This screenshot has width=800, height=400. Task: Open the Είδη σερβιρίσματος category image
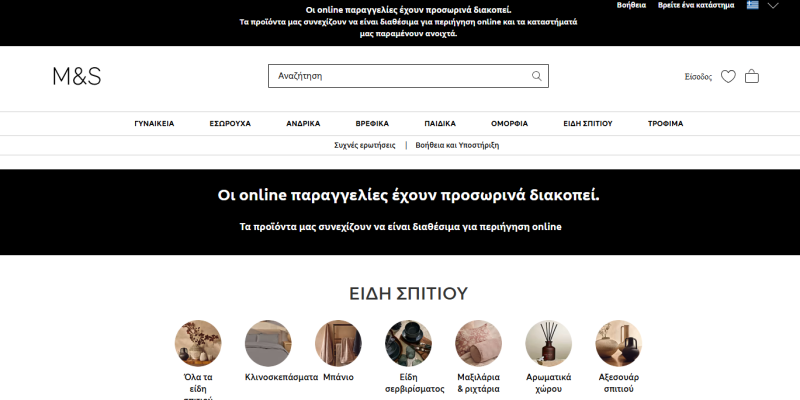408,343
